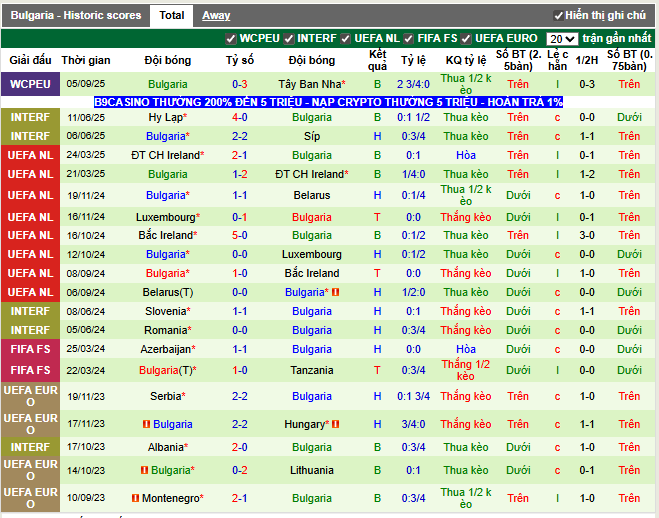Screen dimensions: 659x518
Task: Open team Azerbaijan on 25/03/24
Action: (x=166, y=349)
